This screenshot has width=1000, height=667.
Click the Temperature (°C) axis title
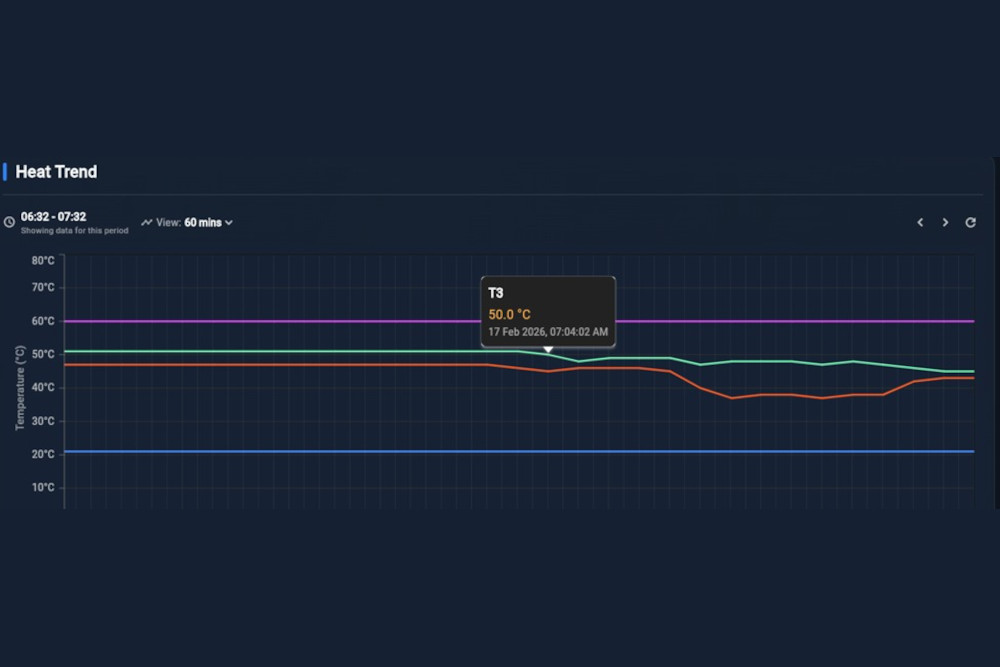[x=20, y=388]
